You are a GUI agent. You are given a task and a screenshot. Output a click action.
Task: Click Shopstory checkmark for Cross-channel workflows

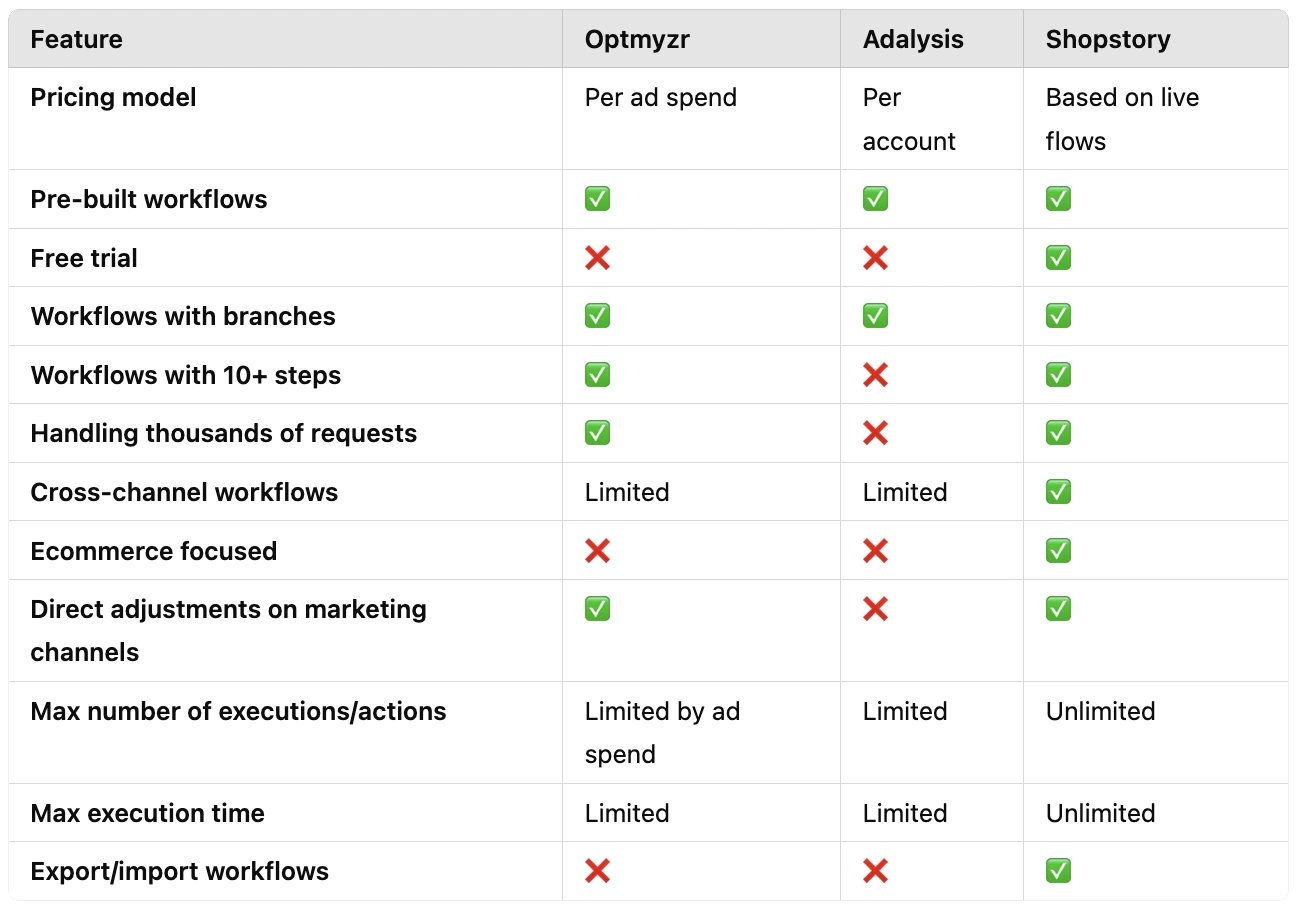pyautogui.click(x=1058, y=492)
